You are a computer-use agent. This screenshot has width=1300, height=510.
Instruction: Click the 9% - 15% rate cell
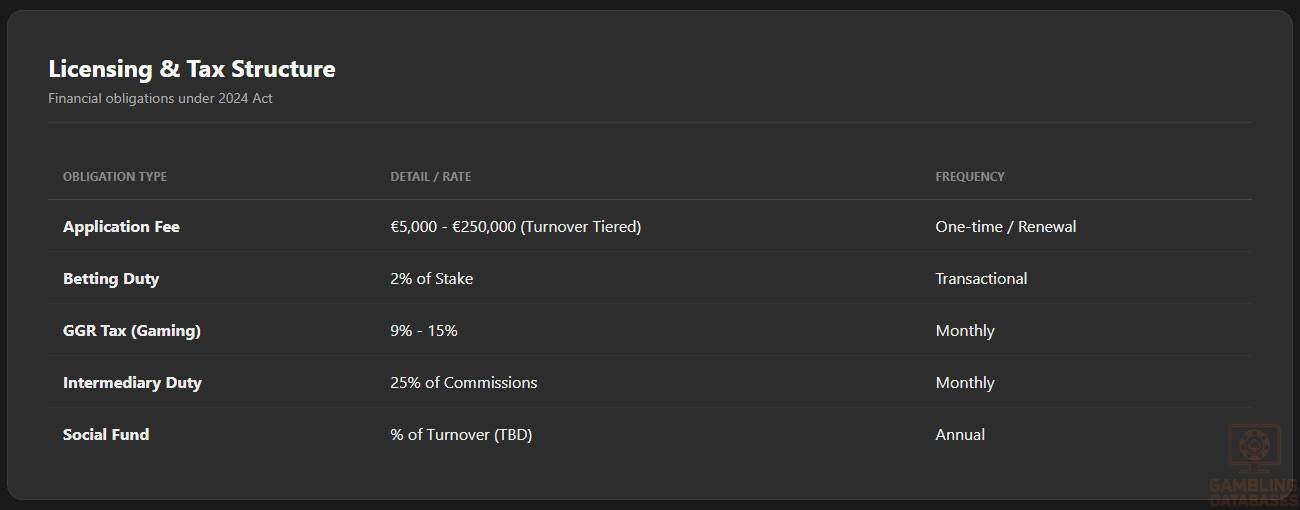(424, 331)
